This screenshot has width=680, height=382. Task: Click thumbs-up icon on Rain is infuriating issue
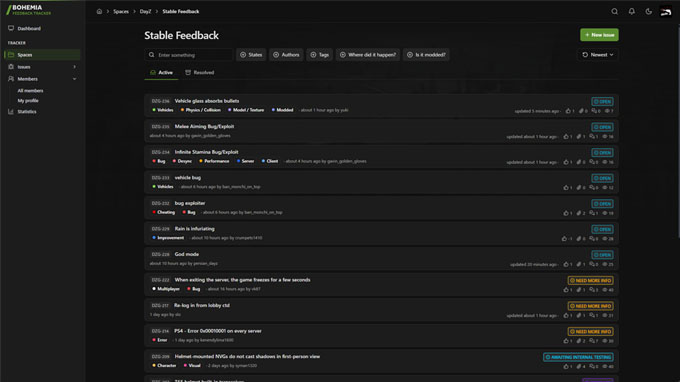click(x=564, y=239)
